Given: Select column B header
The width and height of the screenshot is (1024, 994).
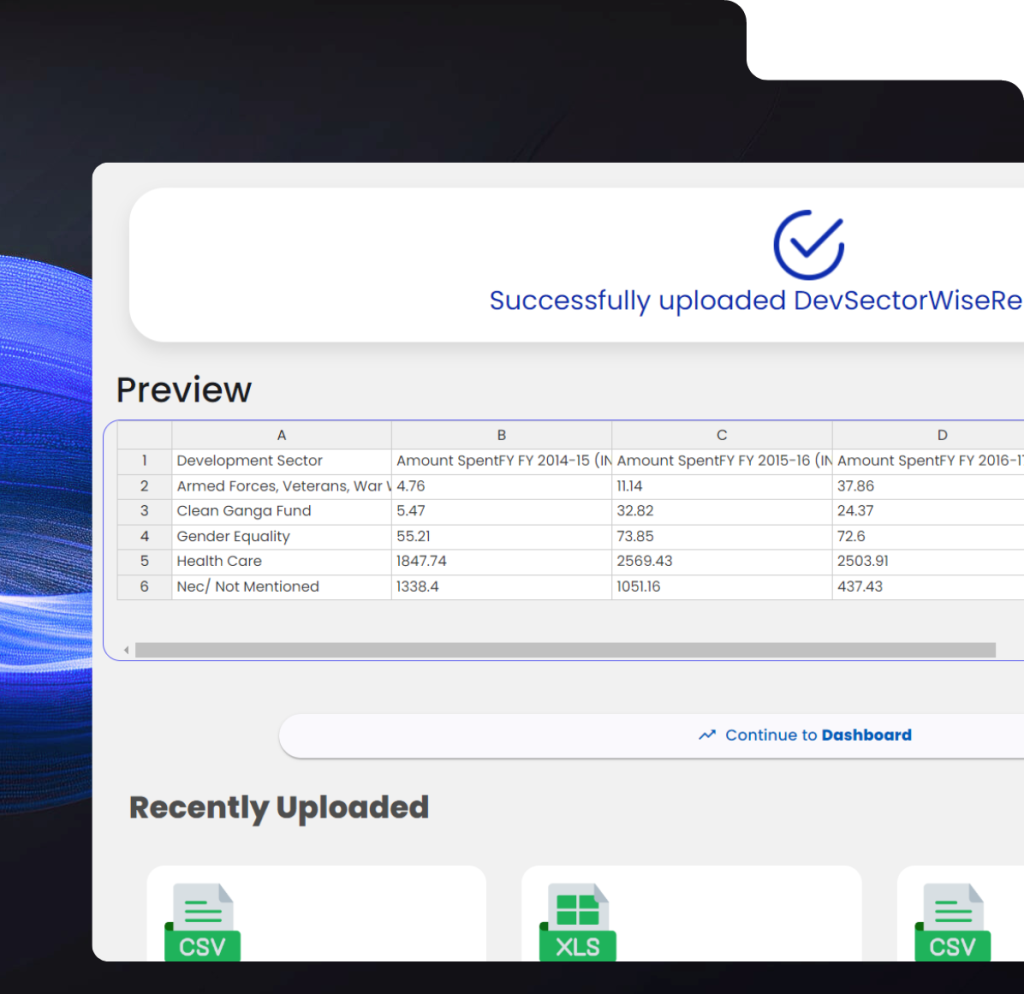Looking at the screenshot, I should point(502,435).
